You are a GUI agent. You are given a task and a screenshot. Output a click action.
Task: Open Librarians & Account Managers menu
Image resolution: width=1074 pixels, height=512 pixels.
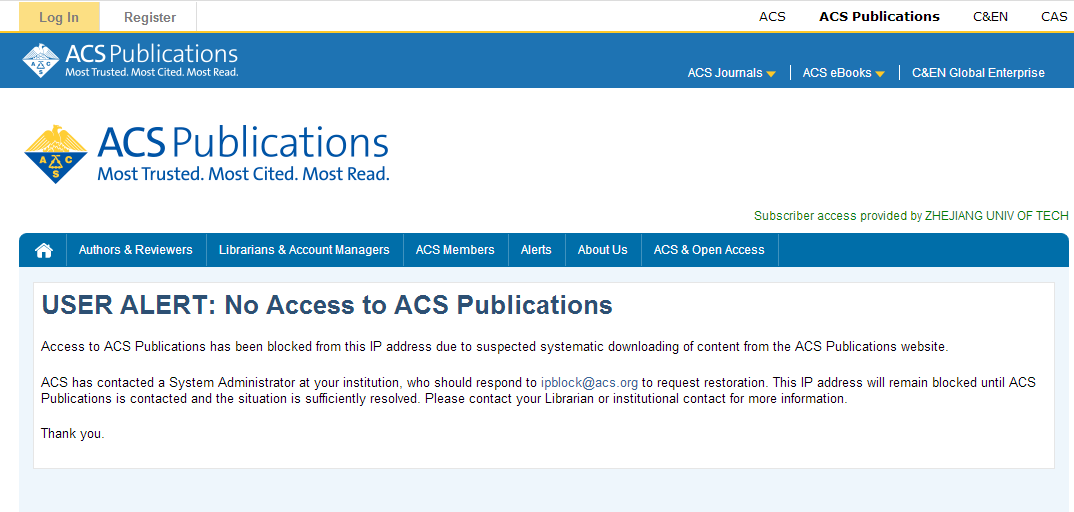tap(304, 250)
